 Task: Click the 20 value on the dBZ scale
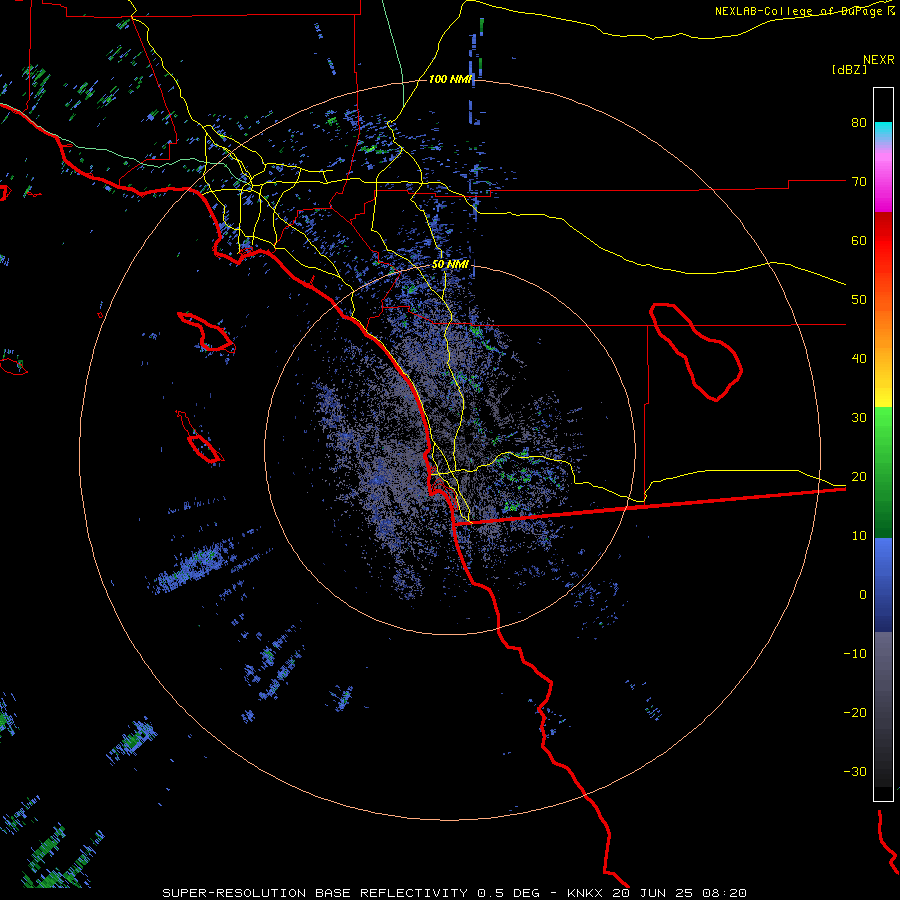point(859,476)
